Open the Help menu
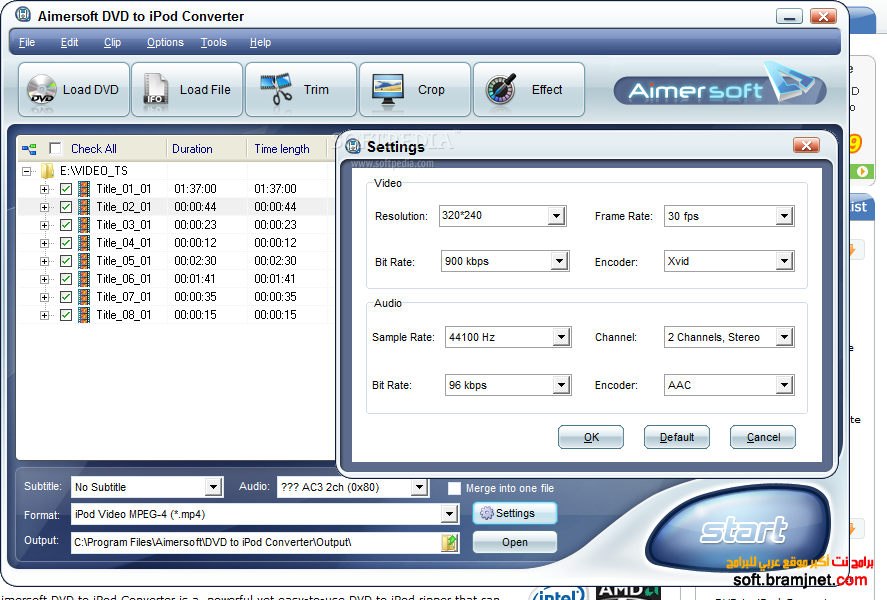Screen dimensions: 887x600 [260, 42]
